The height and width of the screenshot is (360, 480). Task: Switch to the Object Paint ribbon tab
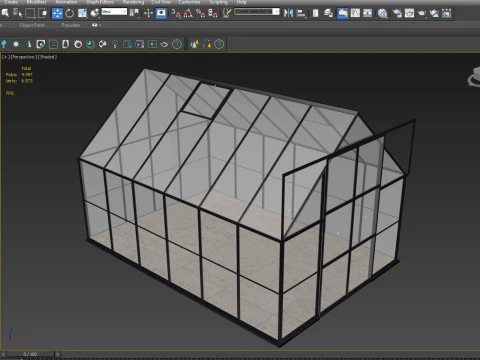coord(32,25)
